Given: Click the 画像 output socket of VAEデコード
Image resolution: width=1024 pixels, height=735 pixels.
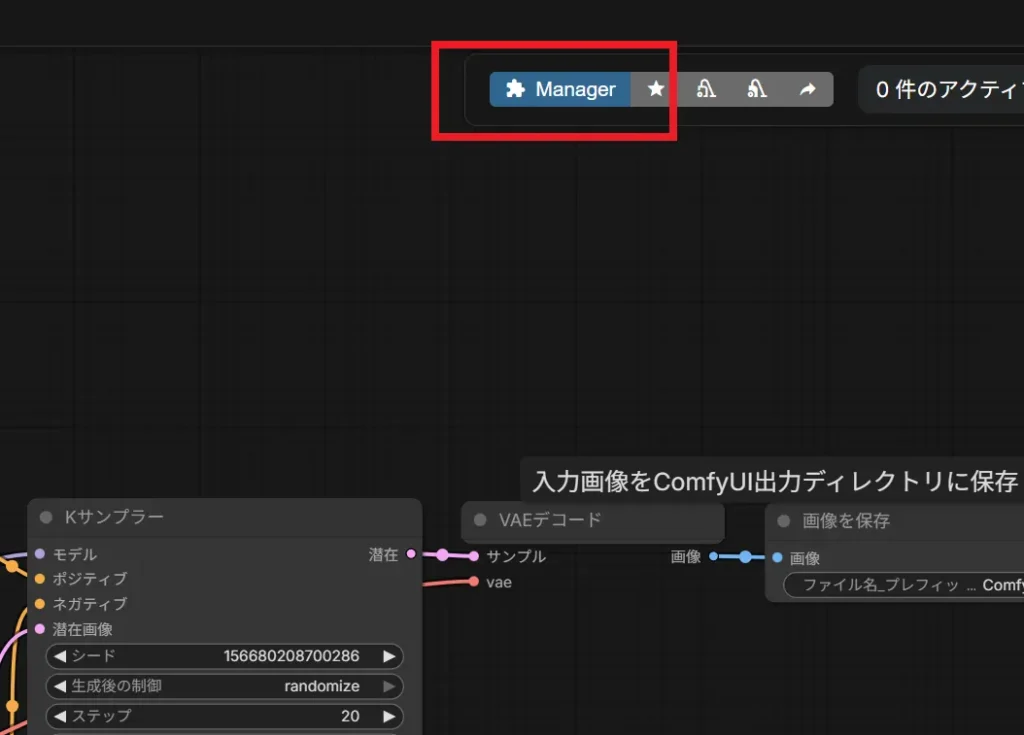Looking at the screenshot, I should coord(713,556).
